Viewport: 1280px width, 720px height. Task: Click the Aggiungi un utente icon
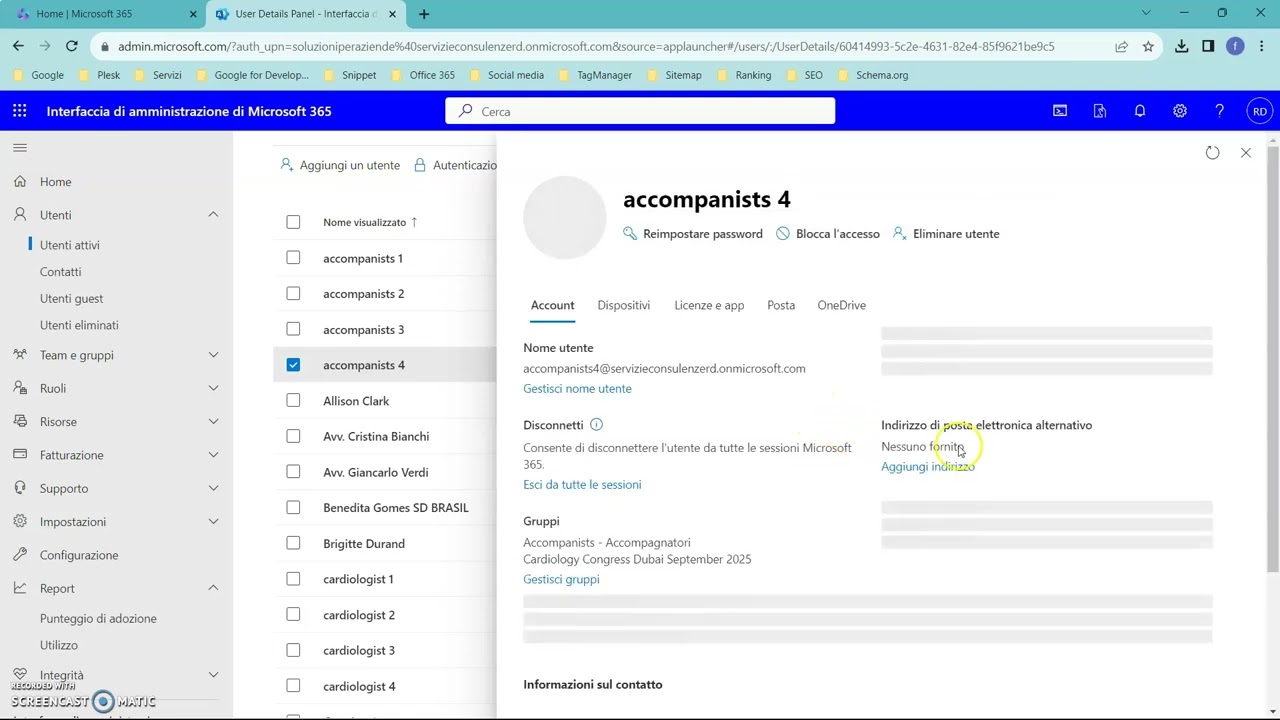click(287, 165)
